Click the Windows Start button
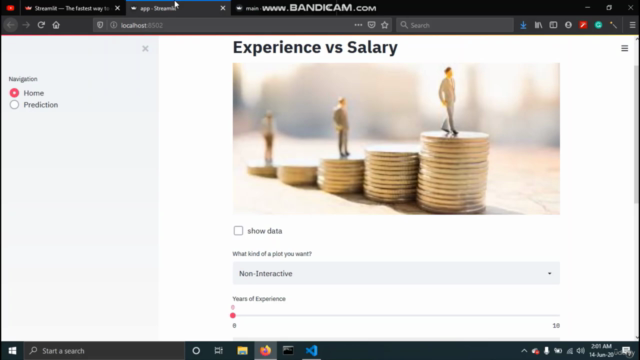Viewport: 640px width, 360px height. [x=12, y=351]
